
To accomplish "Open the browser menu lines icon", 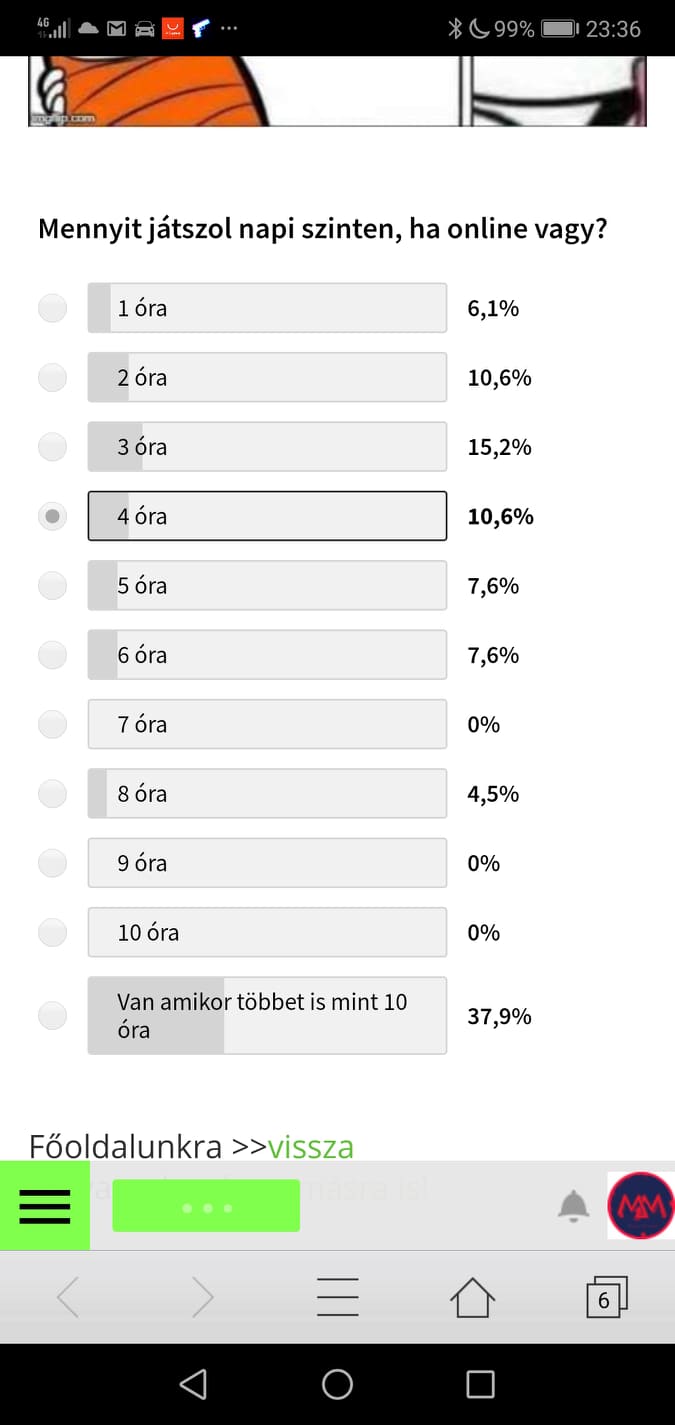I will point(338,1297).
